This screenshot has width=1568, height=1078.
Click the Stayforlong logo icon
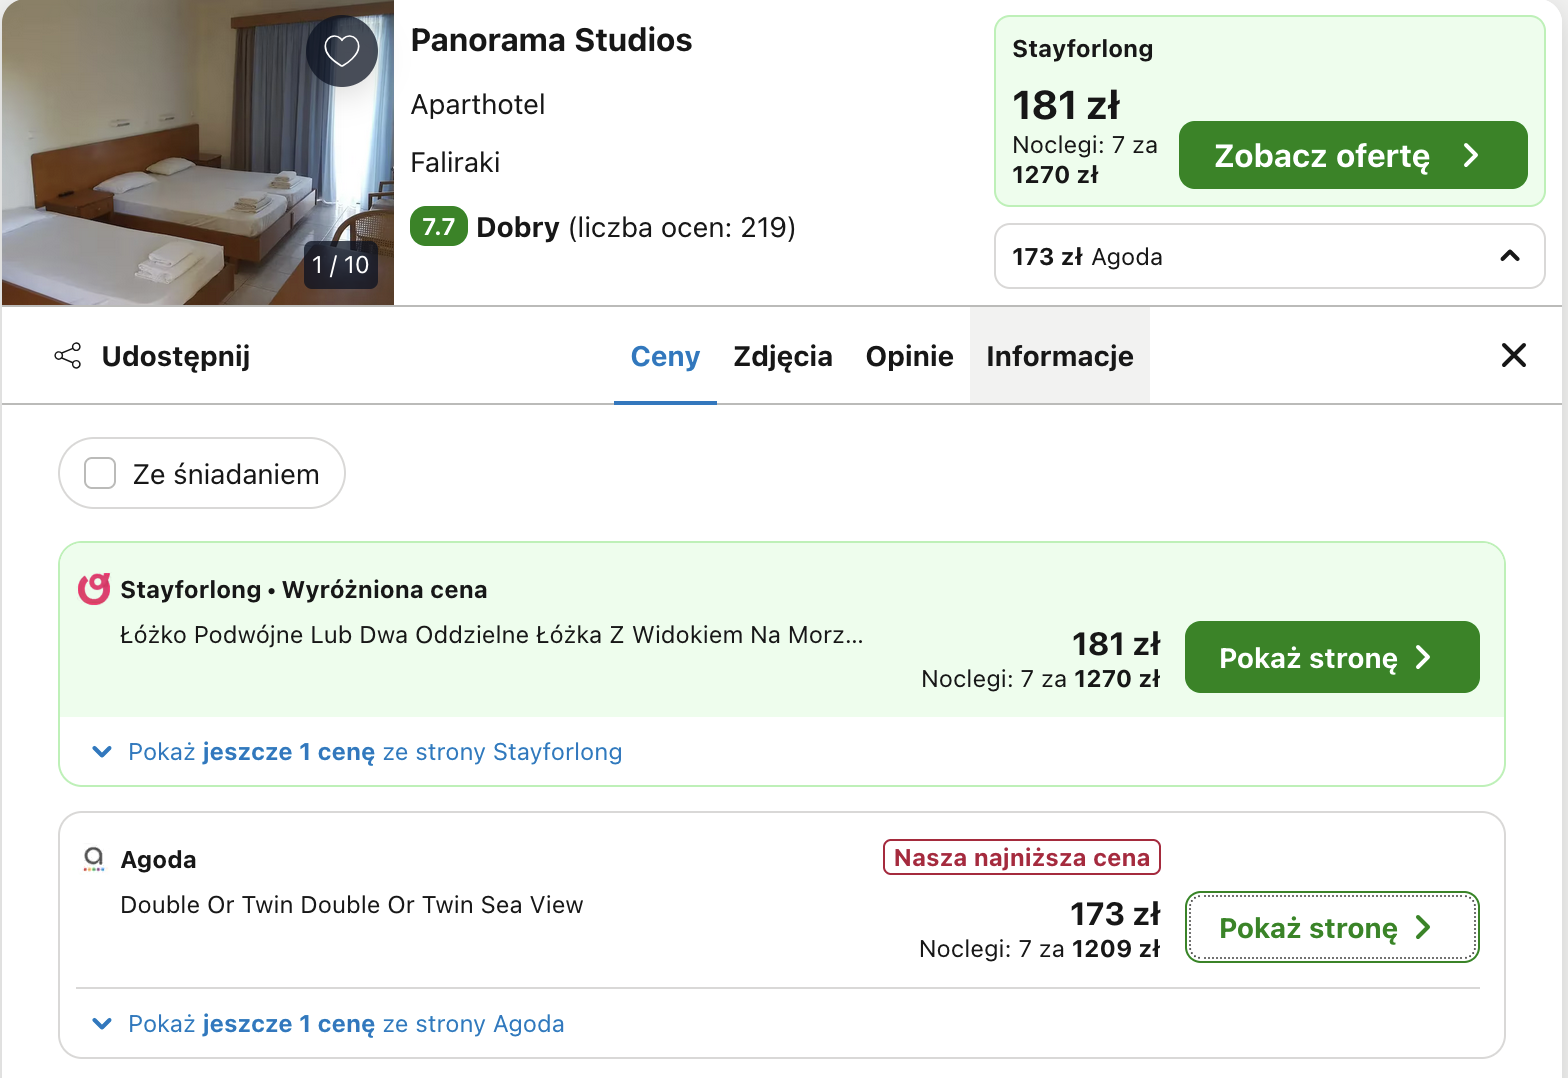coord(94,589)
